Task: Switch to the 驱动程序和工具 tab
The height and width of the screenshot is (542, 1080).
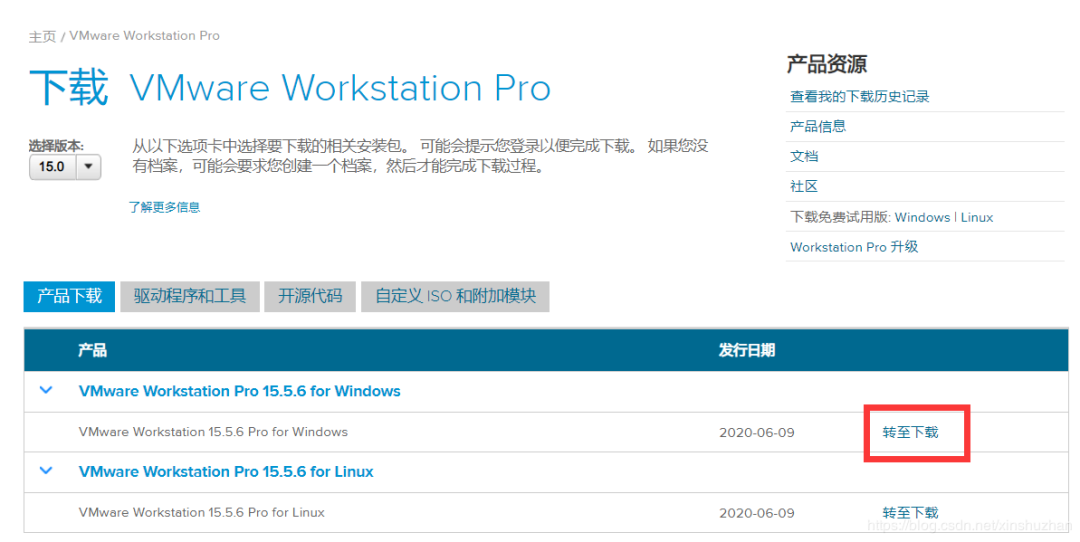Action: tap(190, 296)
